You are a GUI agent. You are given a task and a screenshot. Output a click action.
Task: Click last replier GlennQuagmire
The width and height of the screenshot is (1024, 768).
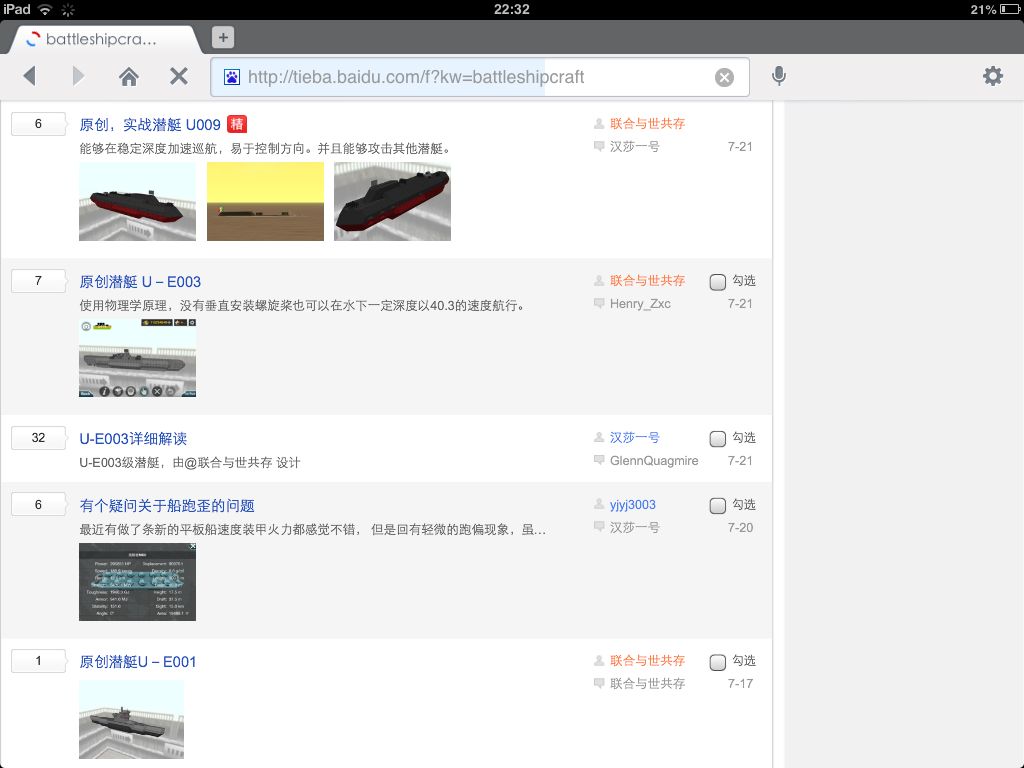[654, 460]
